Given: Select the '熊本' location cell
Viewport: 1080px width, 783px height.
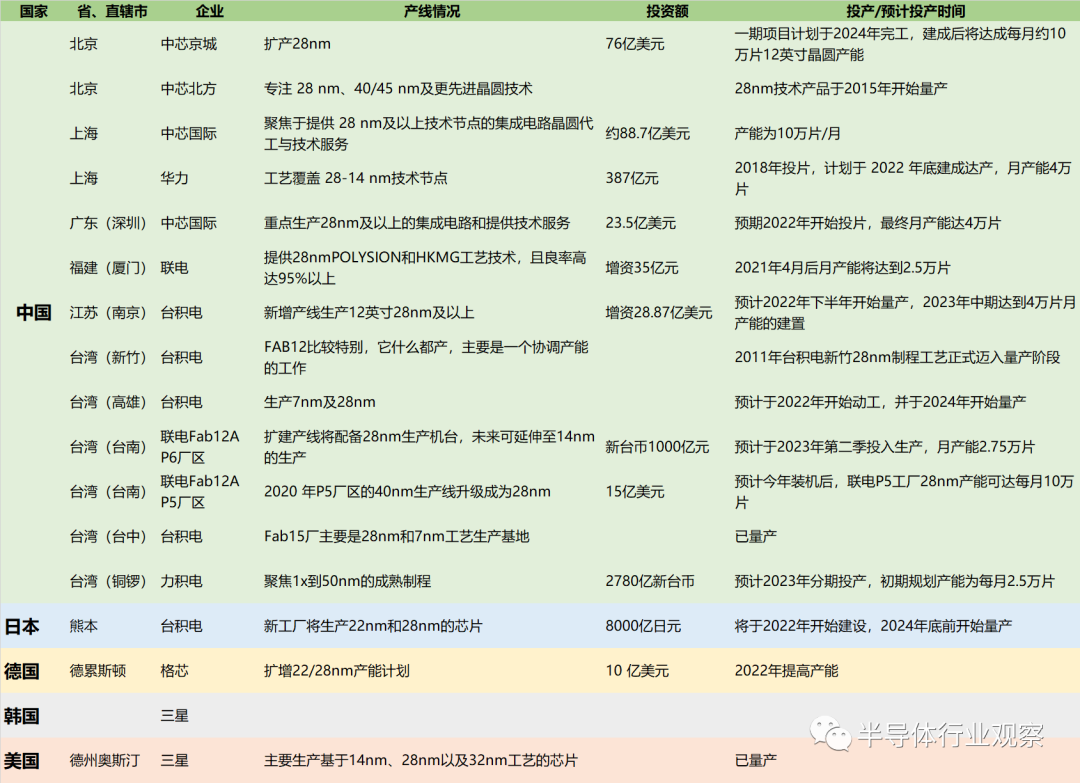Looking at the screenshot, I should click(x=83, y=626).
